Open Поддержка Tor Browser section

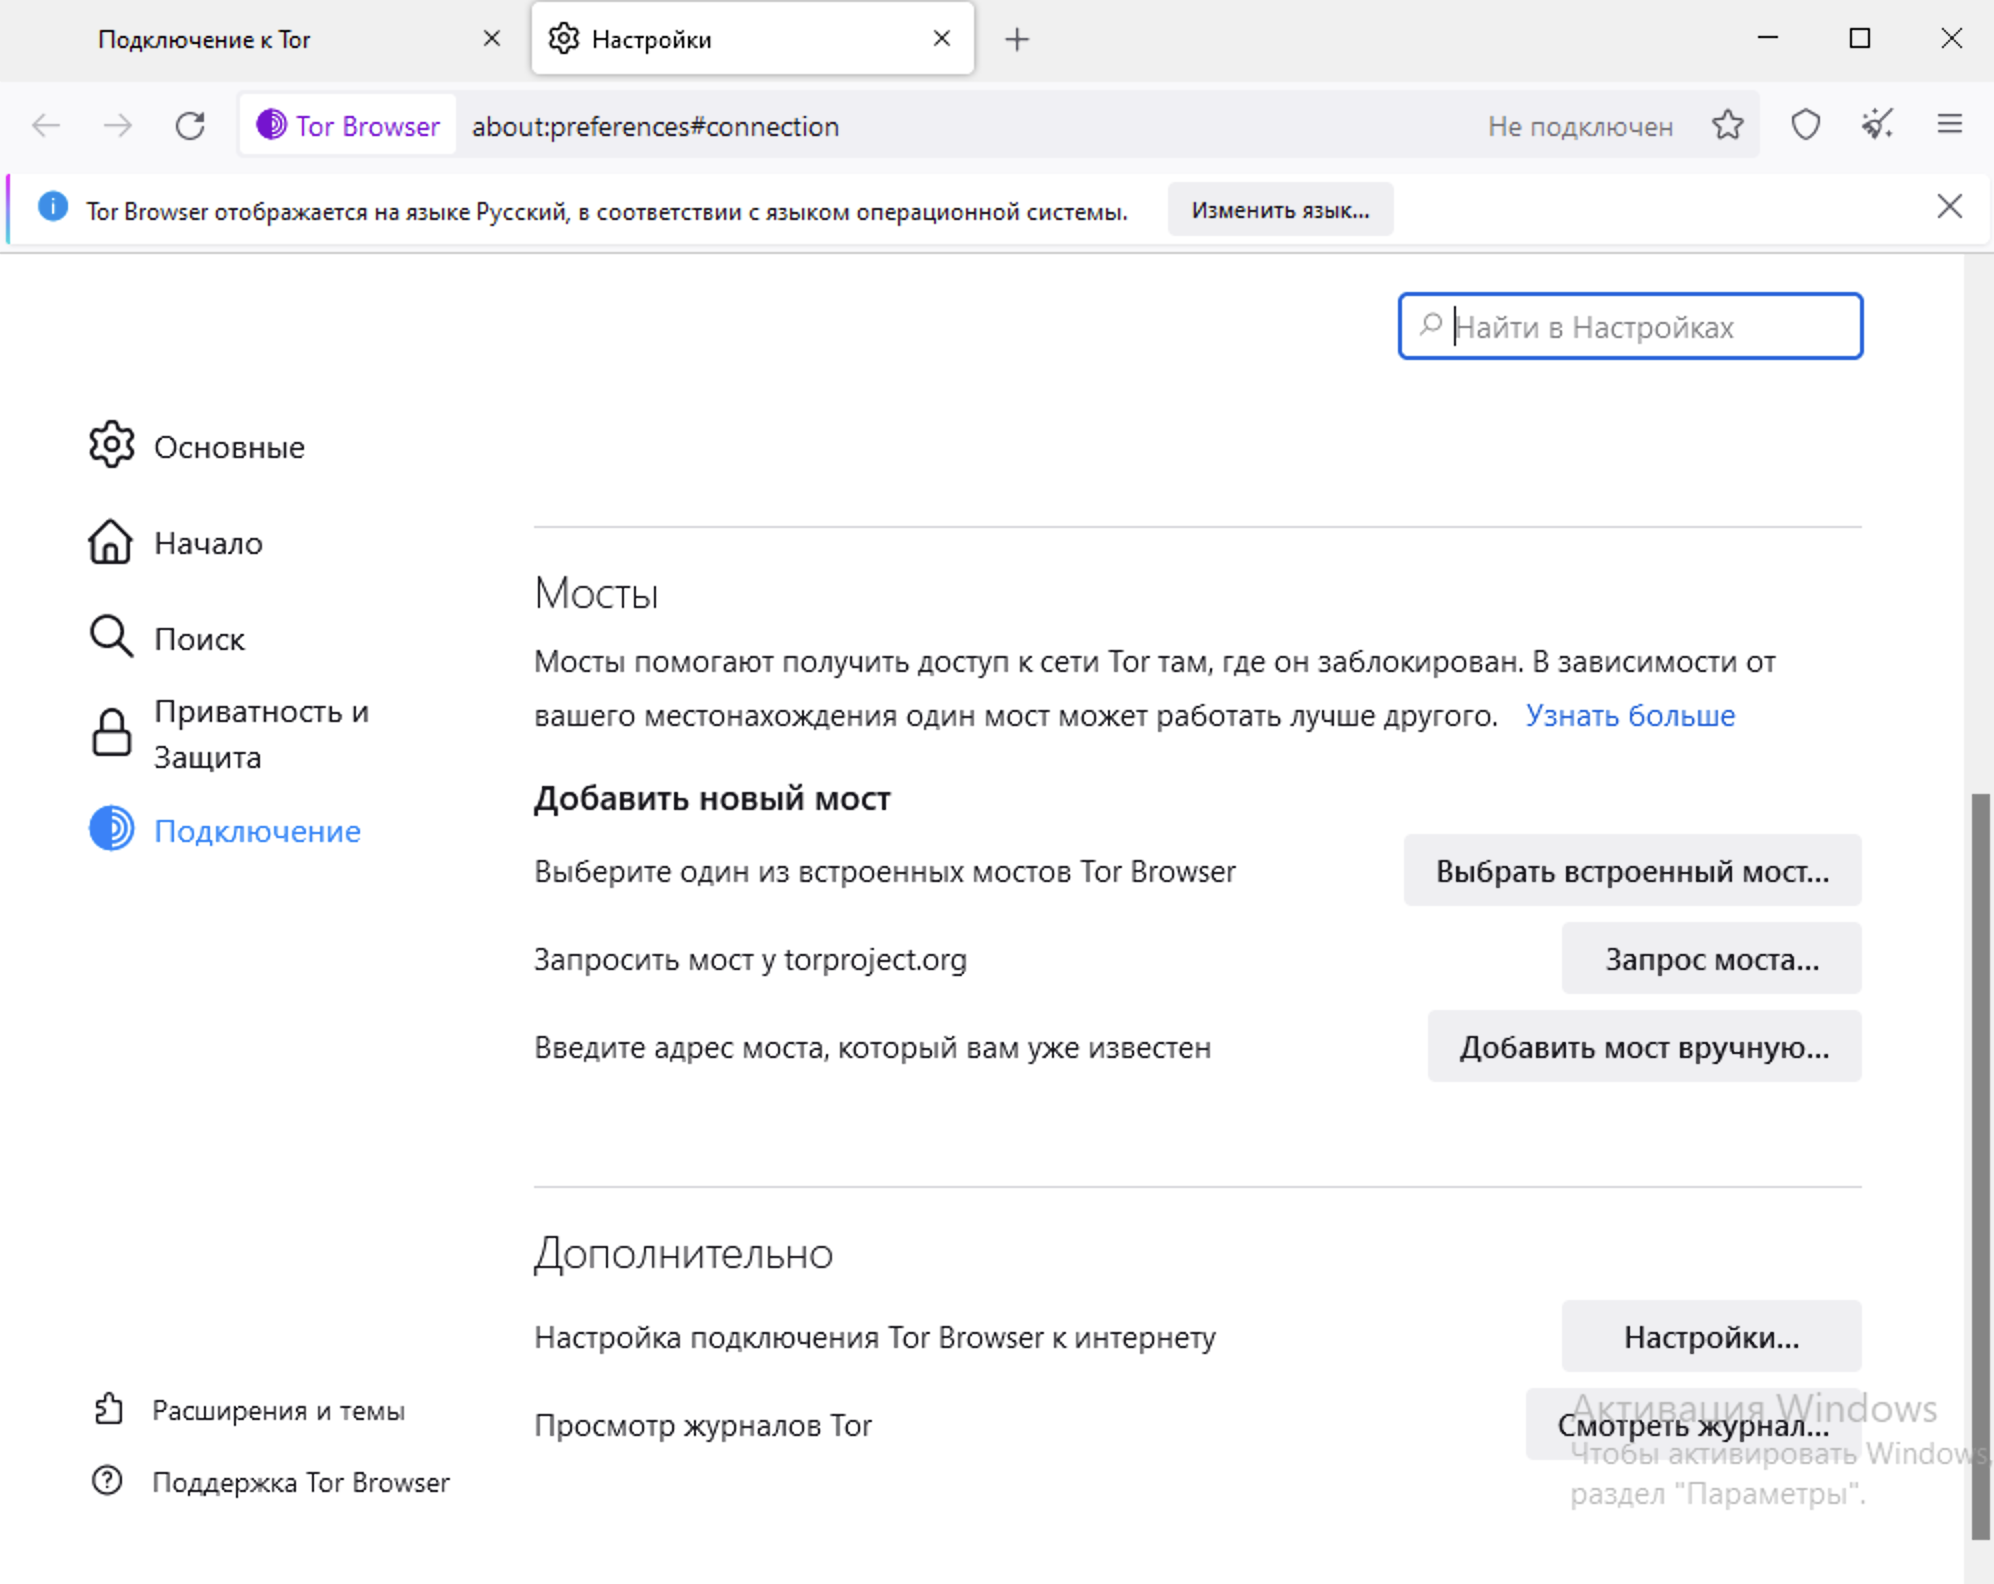click(299, 1477)
